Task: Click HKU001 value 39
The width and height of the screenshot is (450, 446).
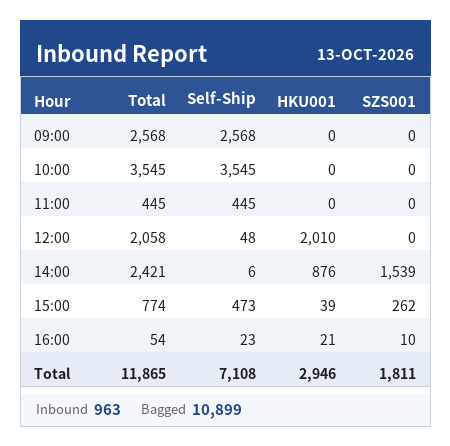Action: coord(328,306)
